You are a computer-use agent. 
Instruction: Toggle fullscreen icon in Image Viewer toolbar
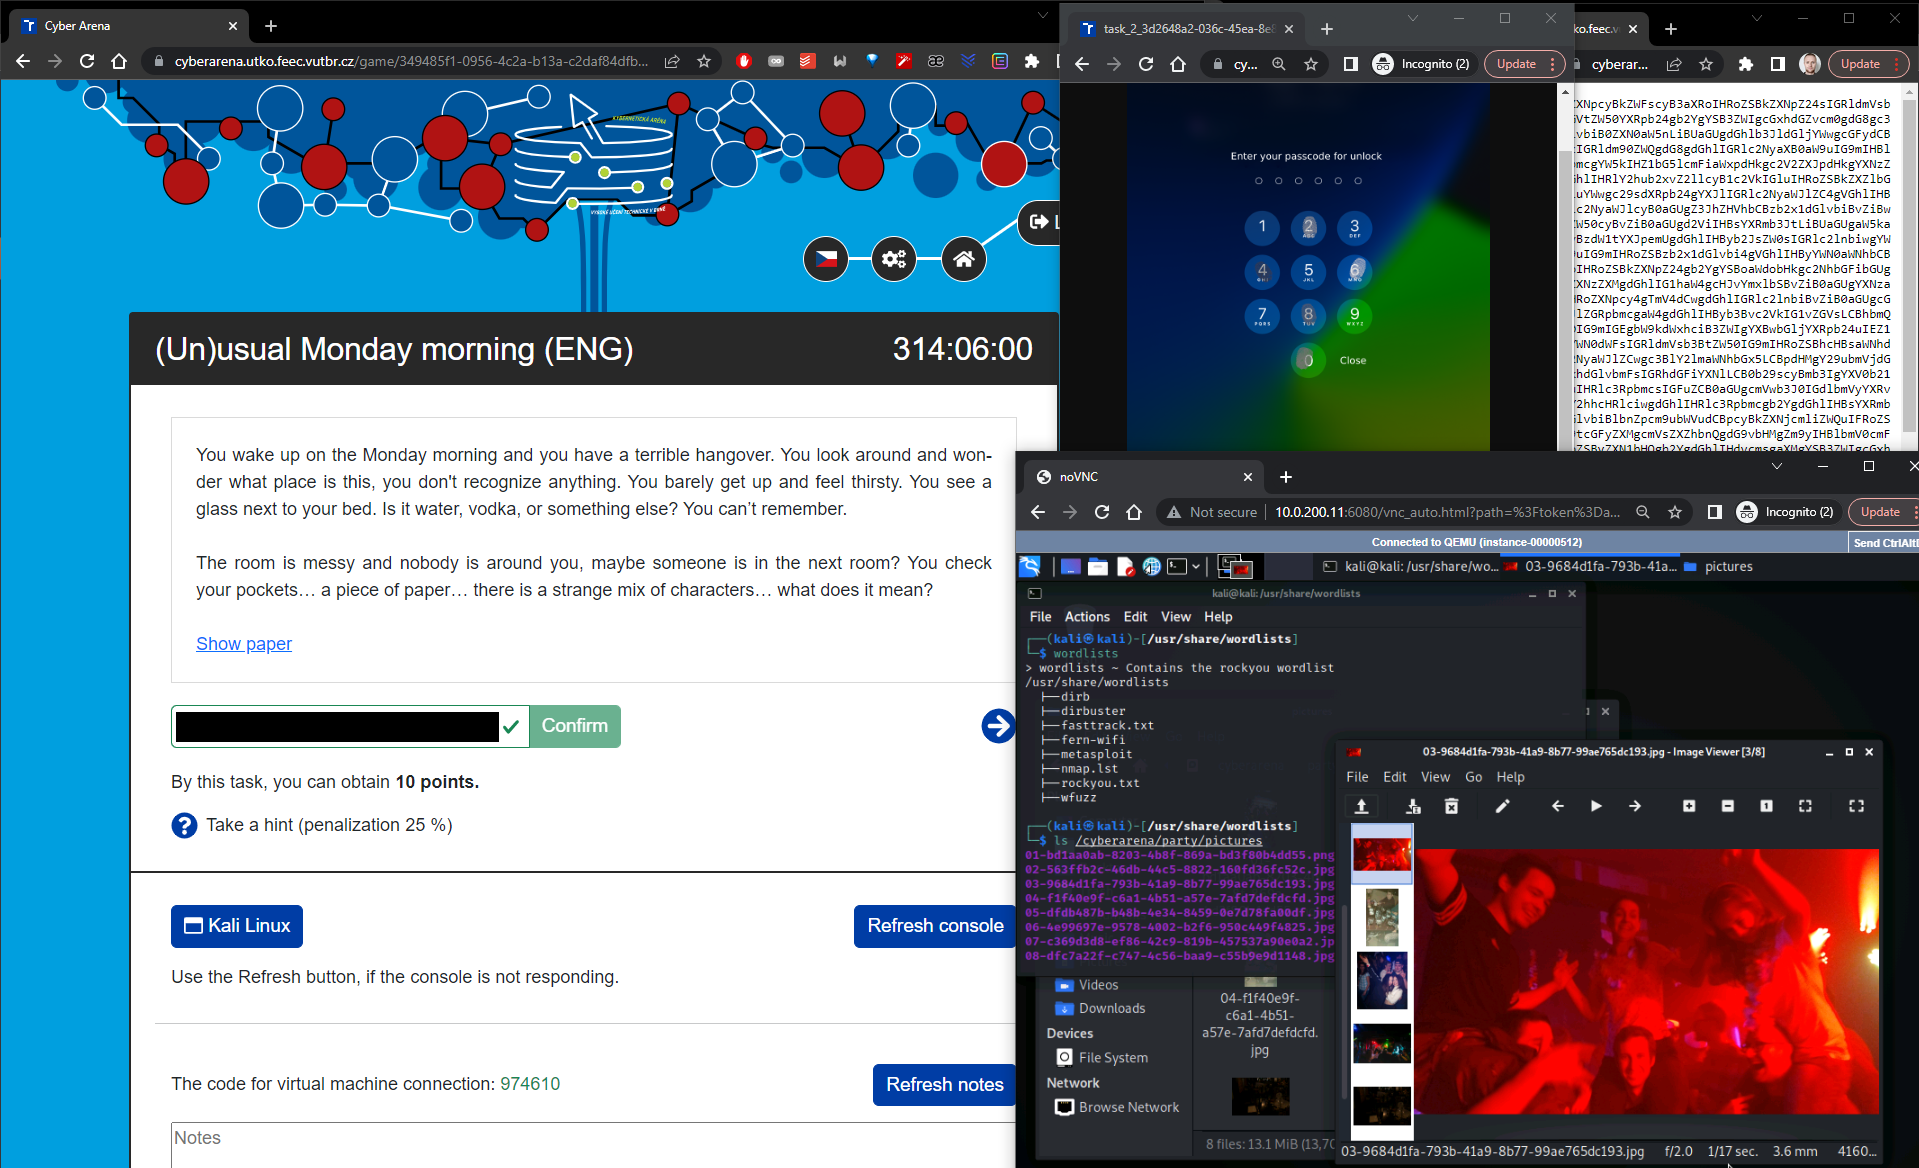(x=1856, y=806)
